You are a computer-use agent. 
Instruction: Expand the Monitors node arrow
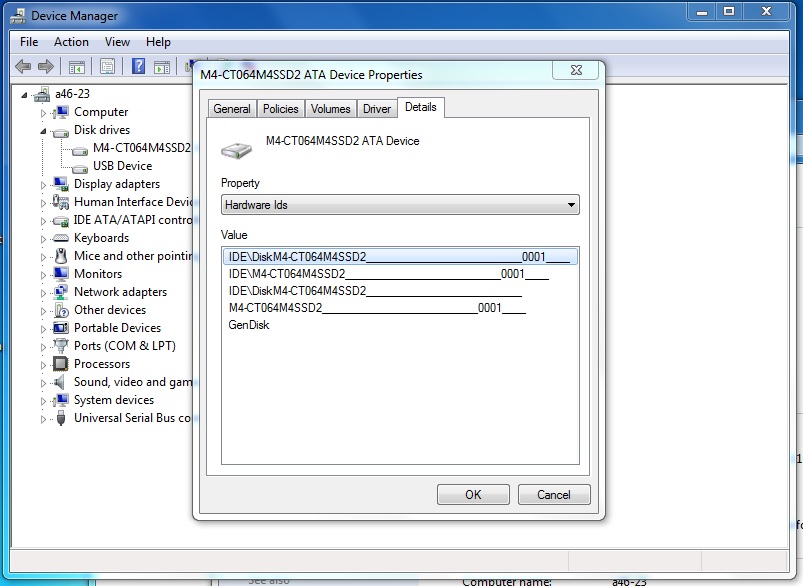pos(43,275)
